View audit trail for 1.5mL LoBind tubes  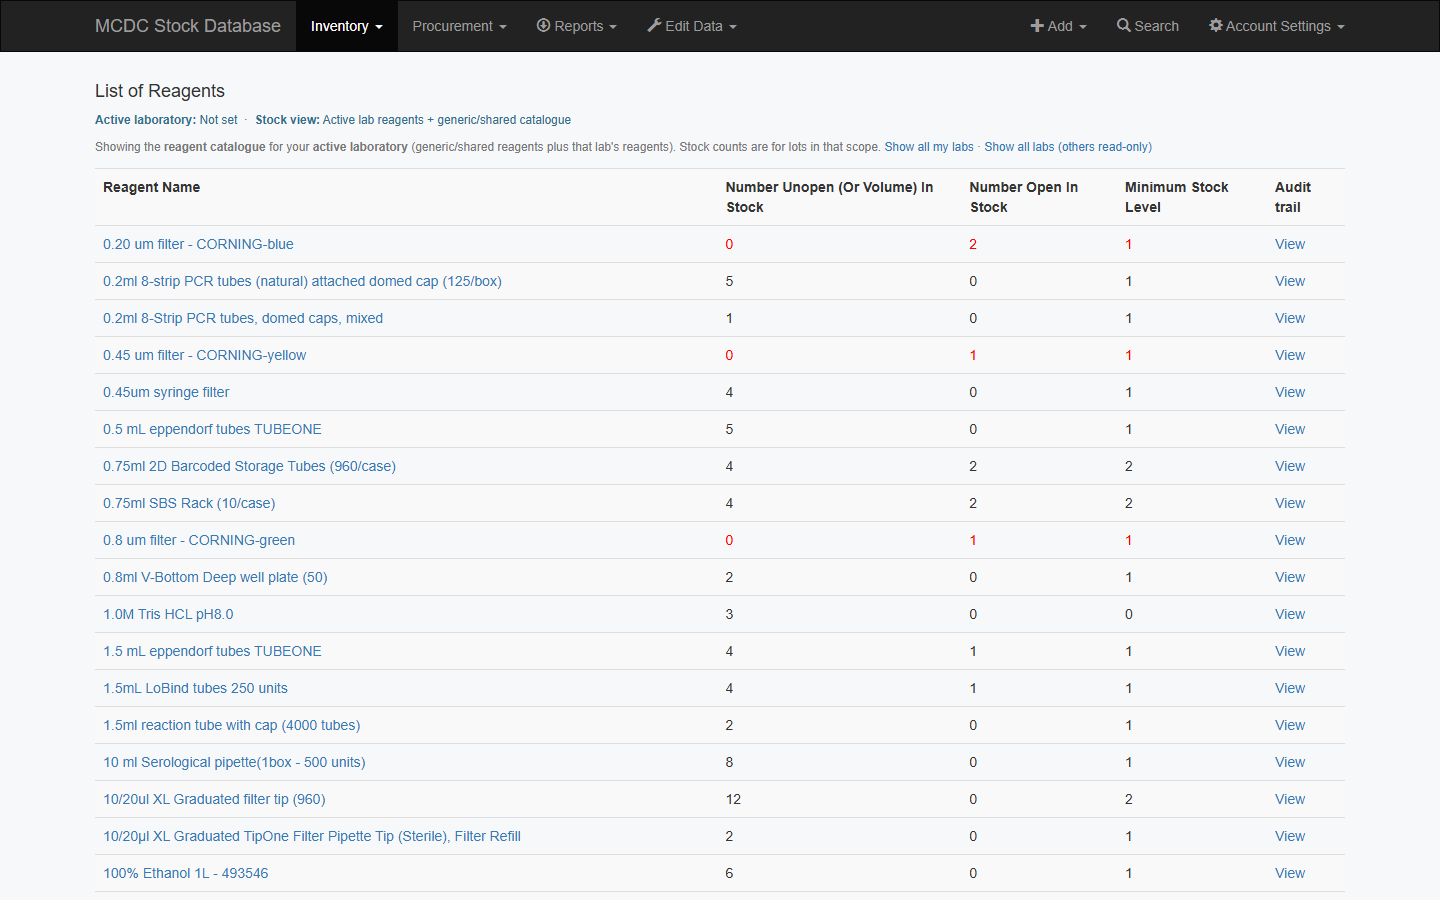click(x=1290, y=688)
